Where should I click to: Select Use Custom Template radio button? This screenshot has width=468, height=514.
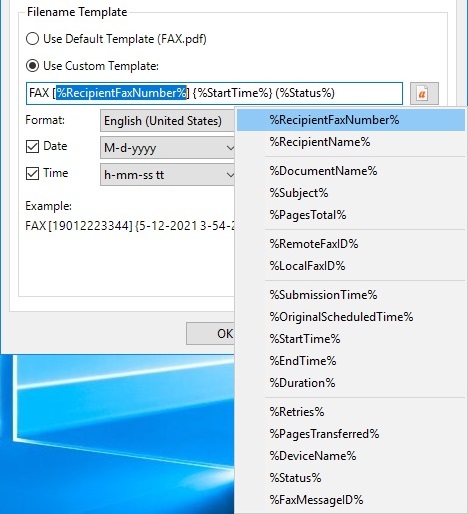coord(32,66)
